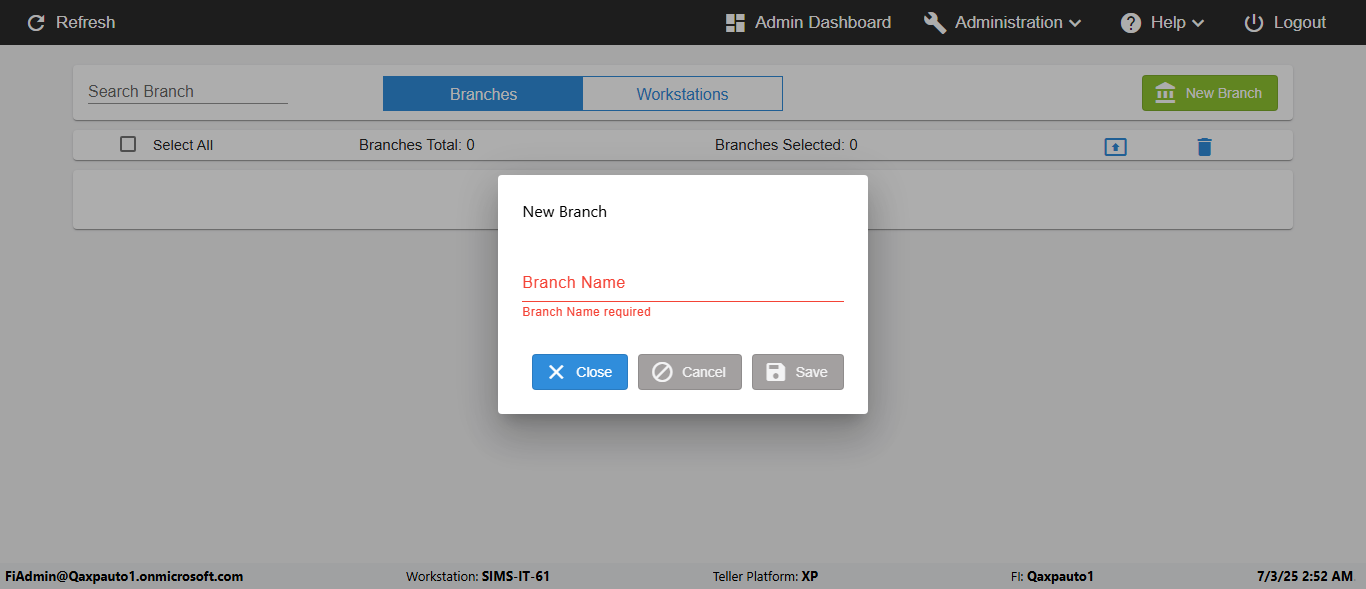Click the Close button text in dialog
Viewport: 1366px width, 589px height.
(x=594, y=372)
